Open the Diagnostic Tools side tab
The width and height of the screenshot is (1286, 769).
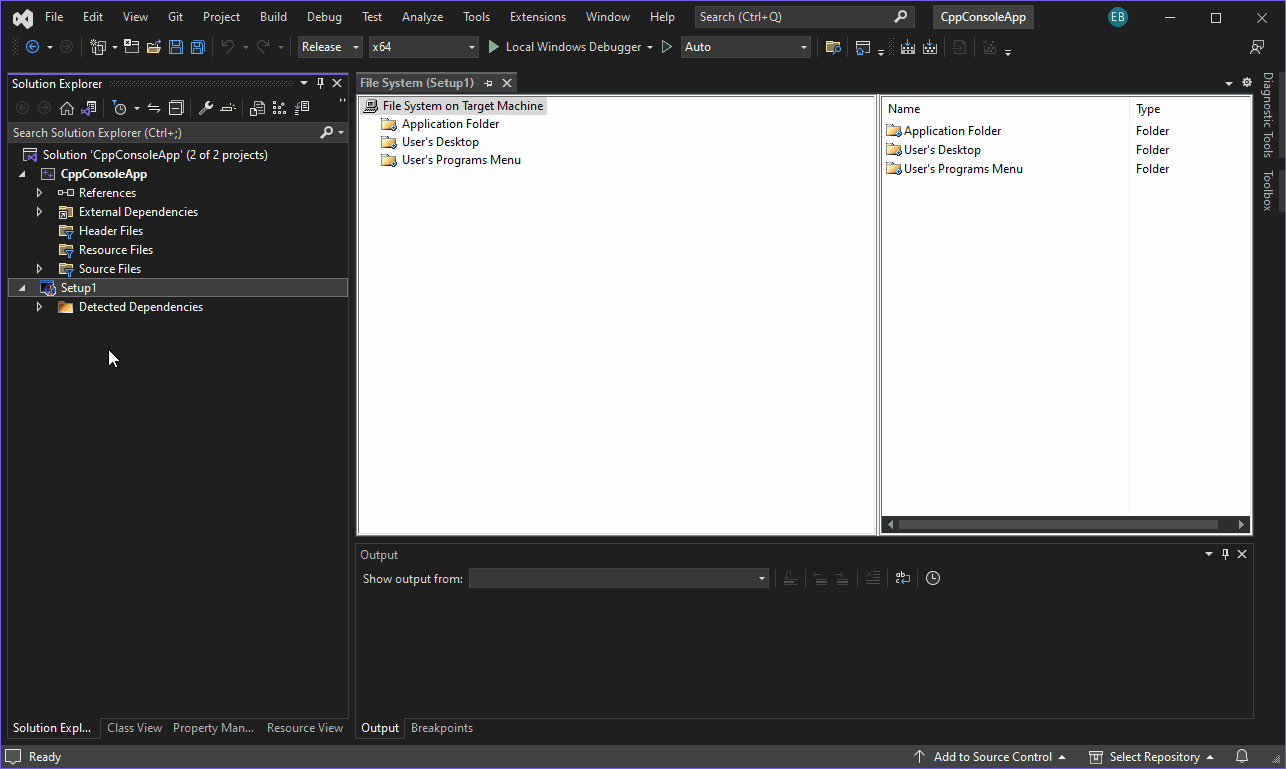[x=1268, y=115]
